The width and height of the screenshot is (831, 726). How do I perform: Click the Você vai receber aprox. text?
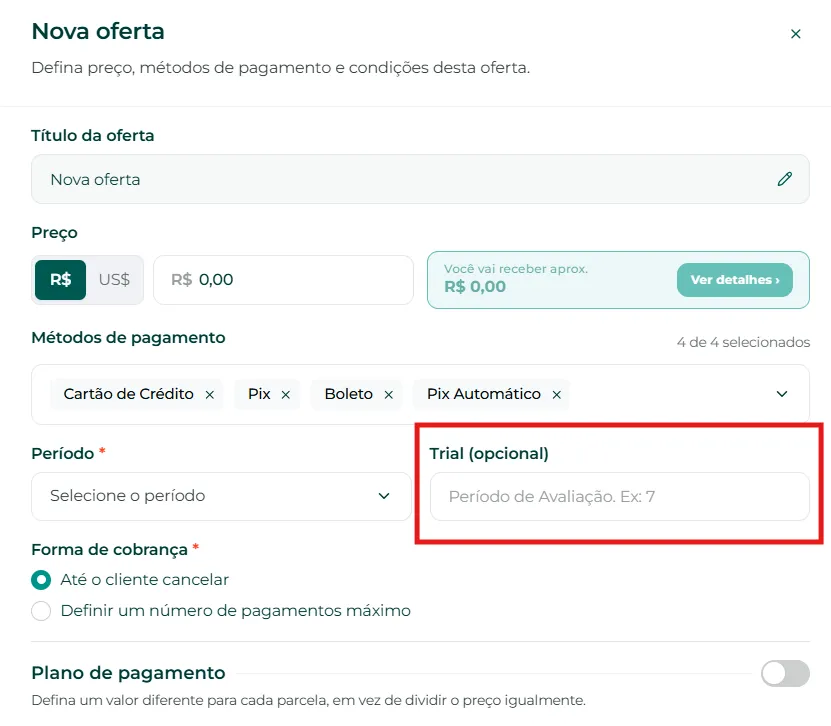(x=516, y=269)
